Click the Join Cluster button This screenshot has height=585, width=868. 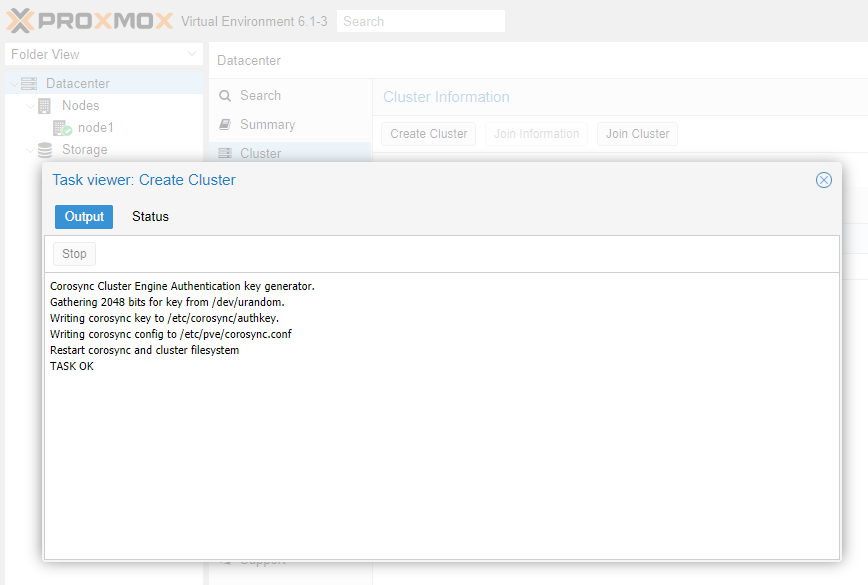click(637, 134)
